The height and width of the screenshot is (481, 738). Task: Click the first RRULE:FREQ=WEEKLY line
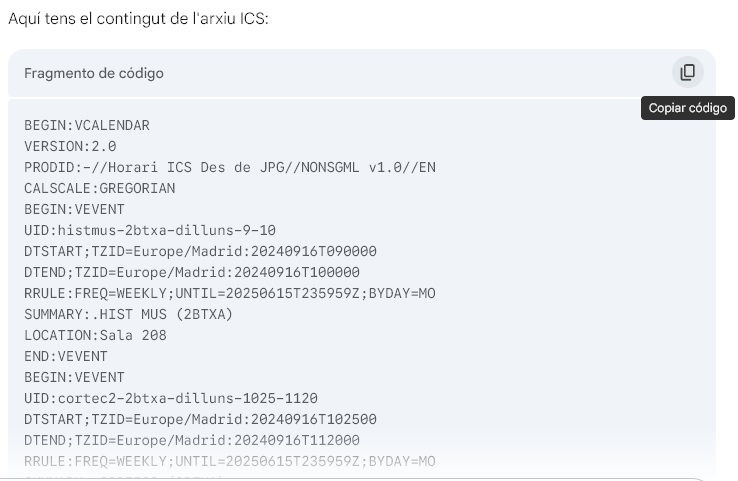coord(230,293)
